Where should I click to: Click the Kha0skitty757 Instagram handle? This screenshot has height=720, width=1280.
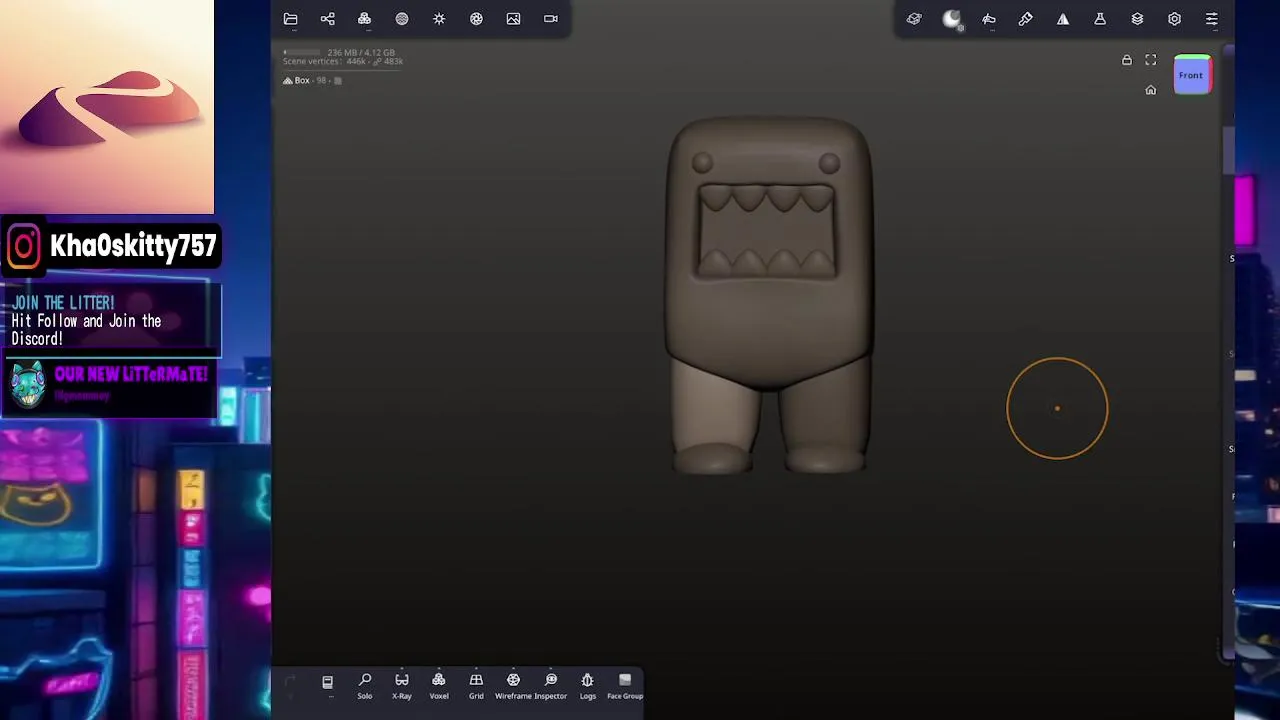pos(133,246)
